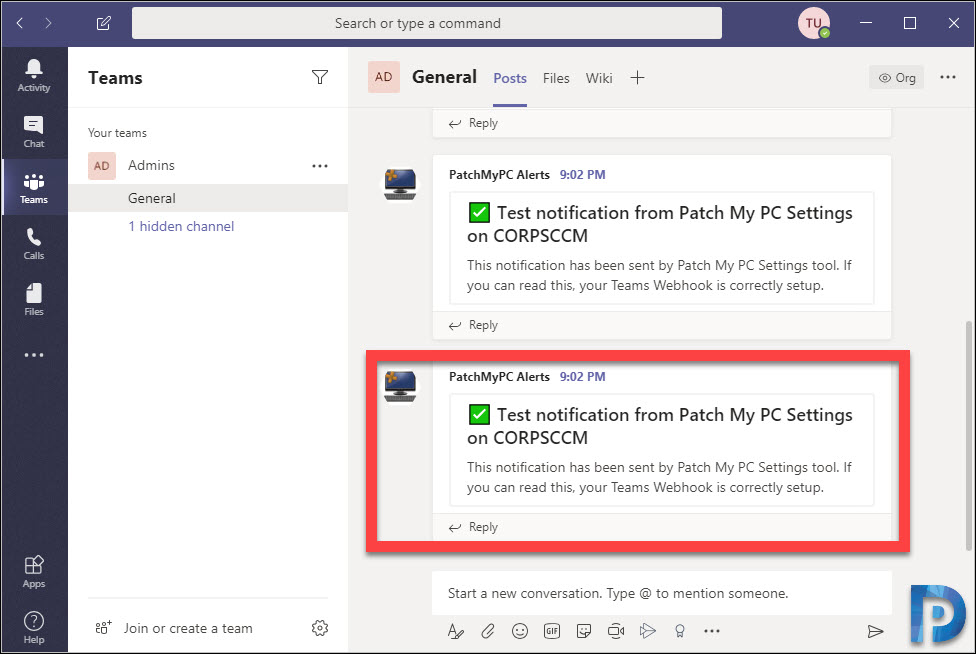
Task: Open the lower PatchMyPC Alerts avatar
Action: (x=400, y=386)
